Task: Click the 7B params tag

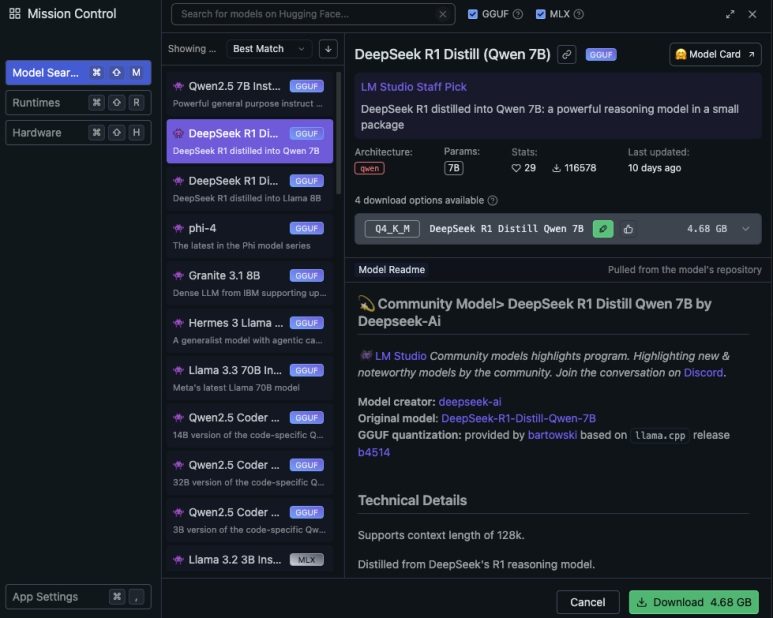Action: tap(454, 168)
